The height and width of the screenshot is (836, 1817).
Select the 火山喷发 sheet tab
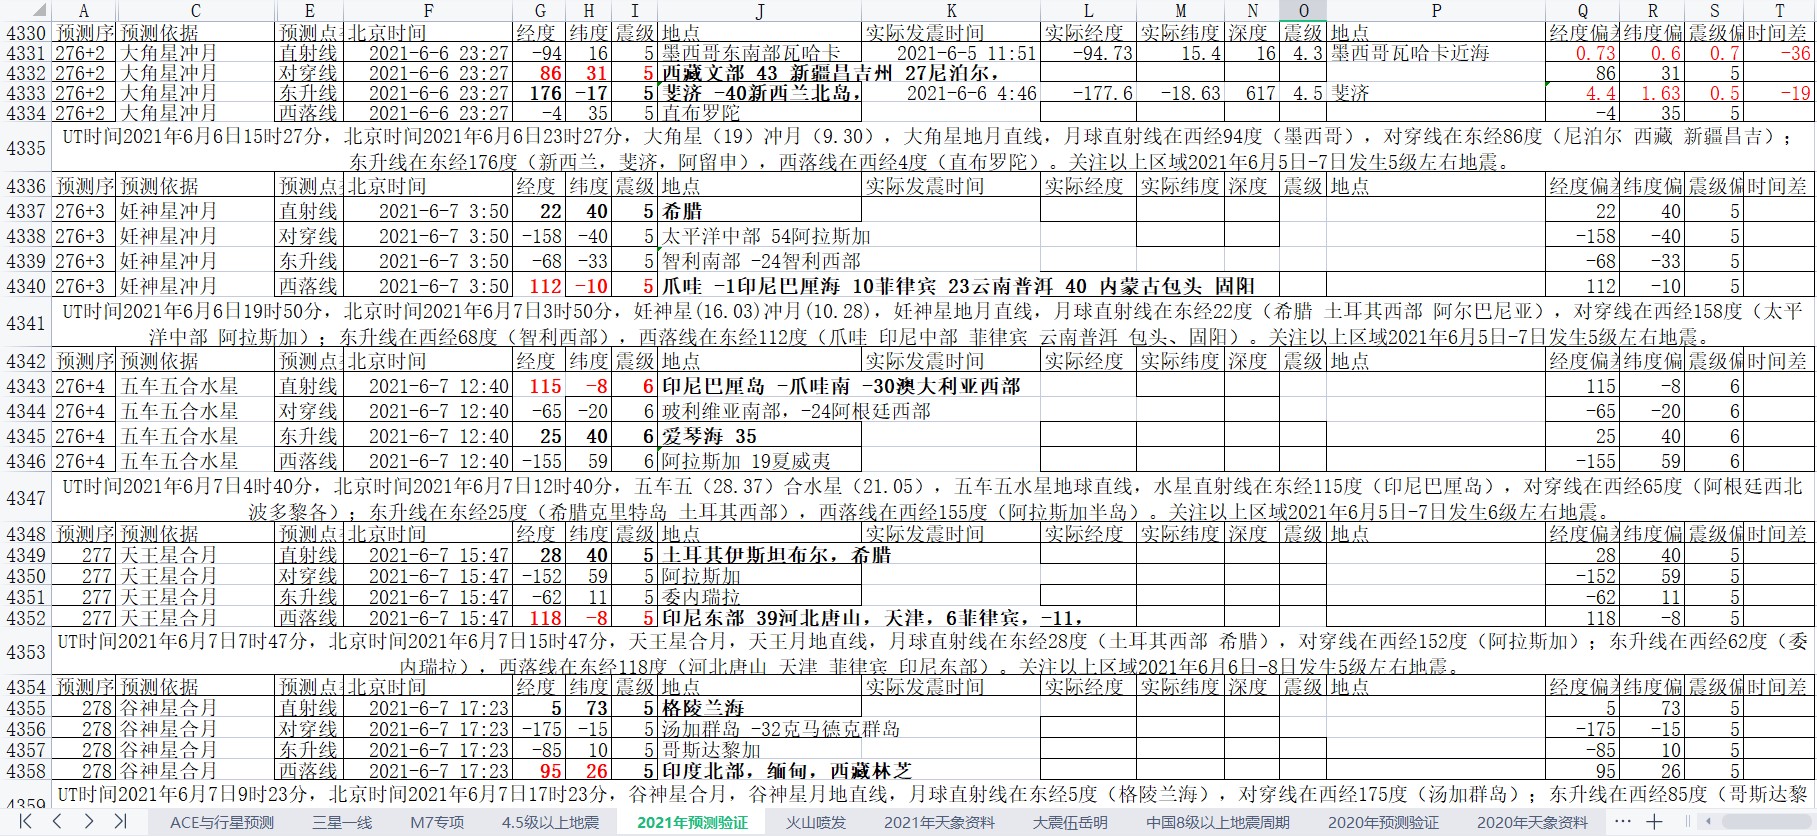tap(815, 822)
